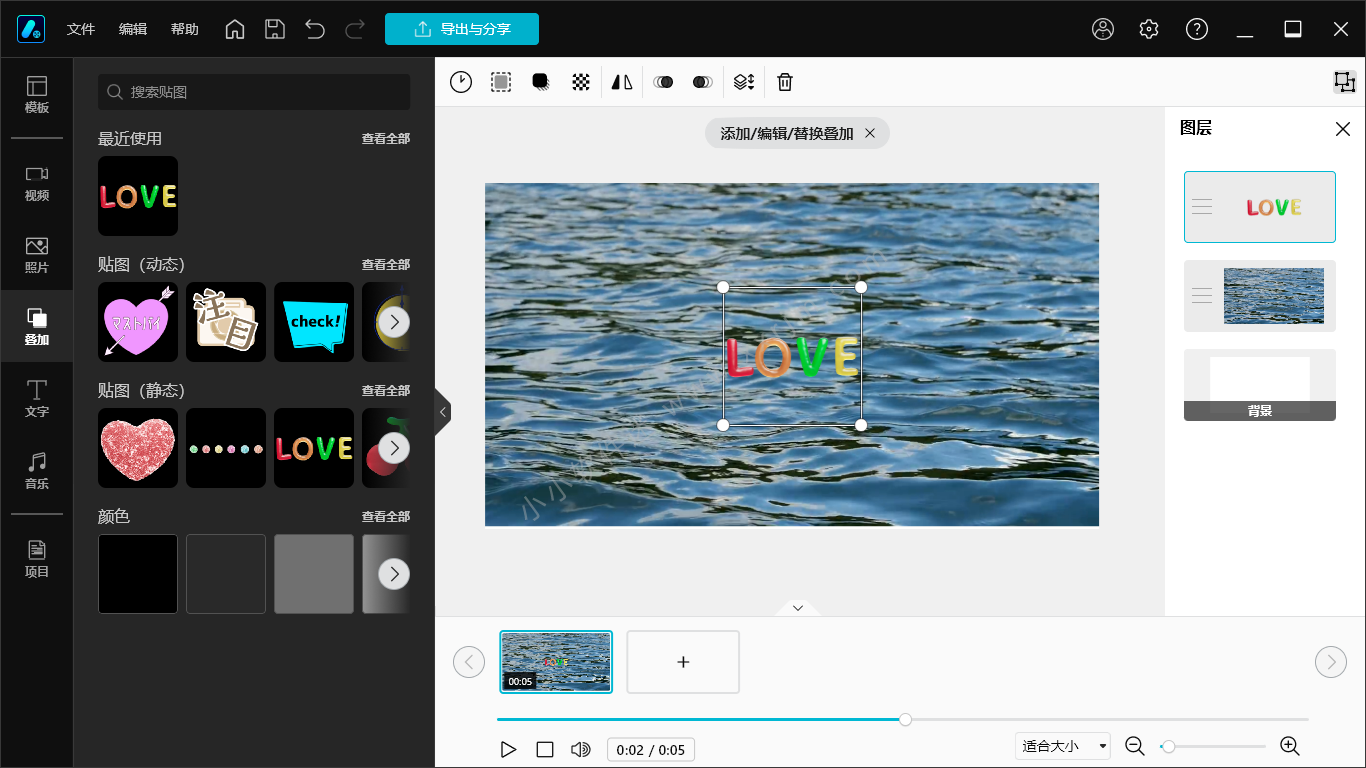Screen dimensions: 1366x768
Task: Click the 导出与分享 export button
Action: [462, 29]
